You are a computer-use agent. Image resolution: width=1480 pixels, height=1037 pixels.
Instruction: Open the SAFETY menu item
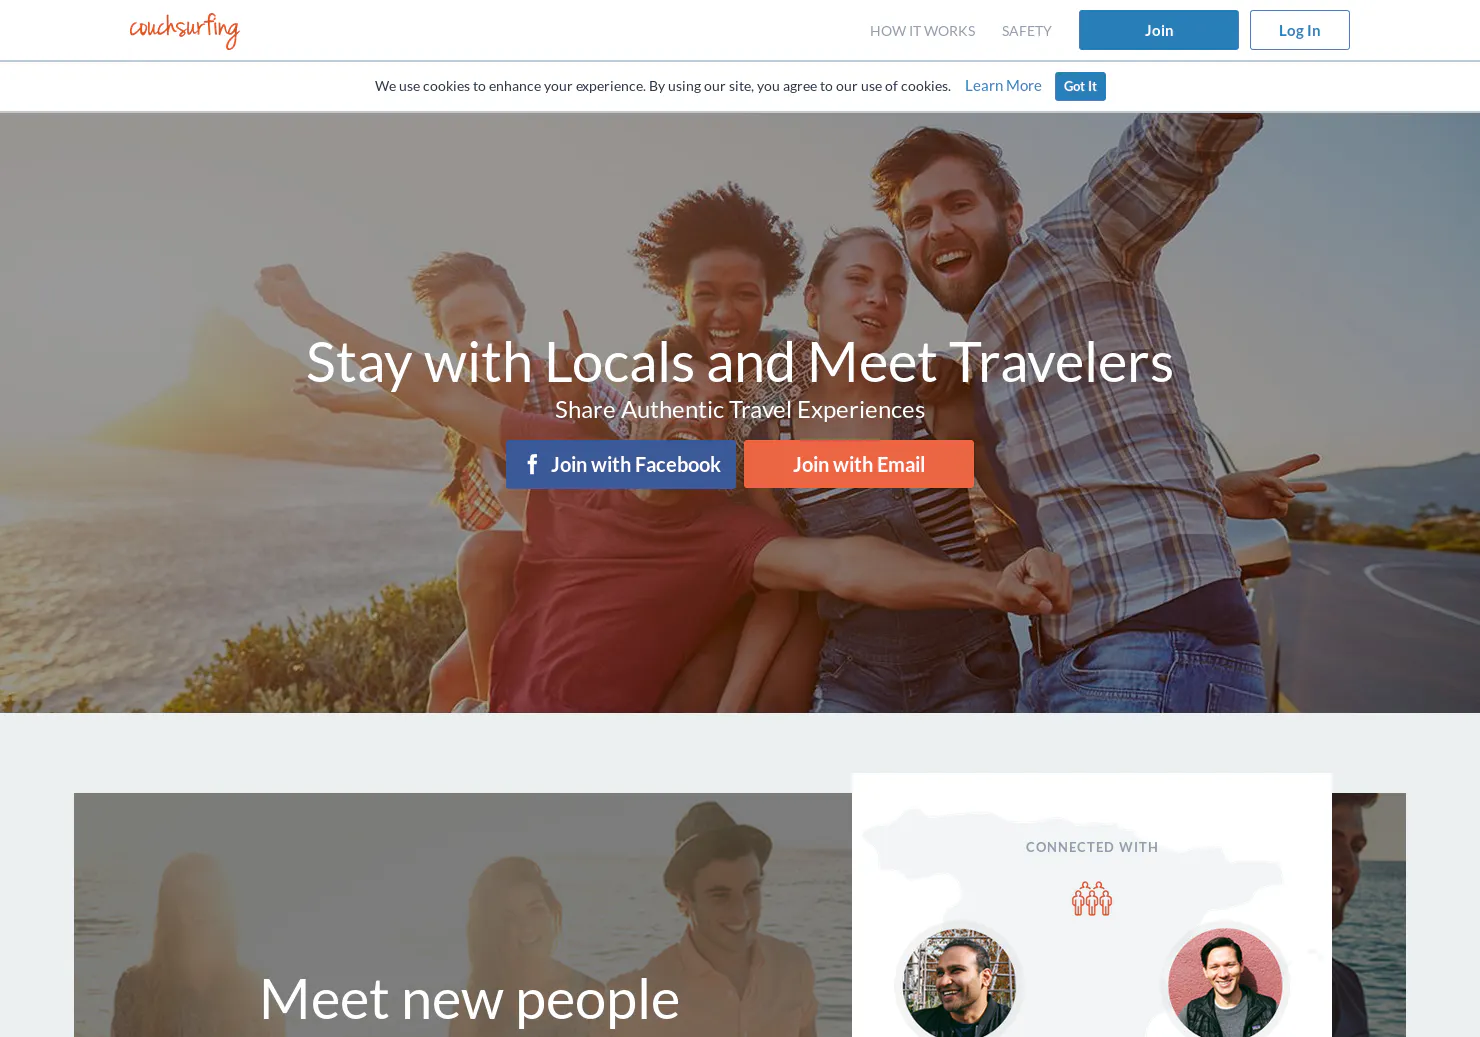(x=1026, y=31)
